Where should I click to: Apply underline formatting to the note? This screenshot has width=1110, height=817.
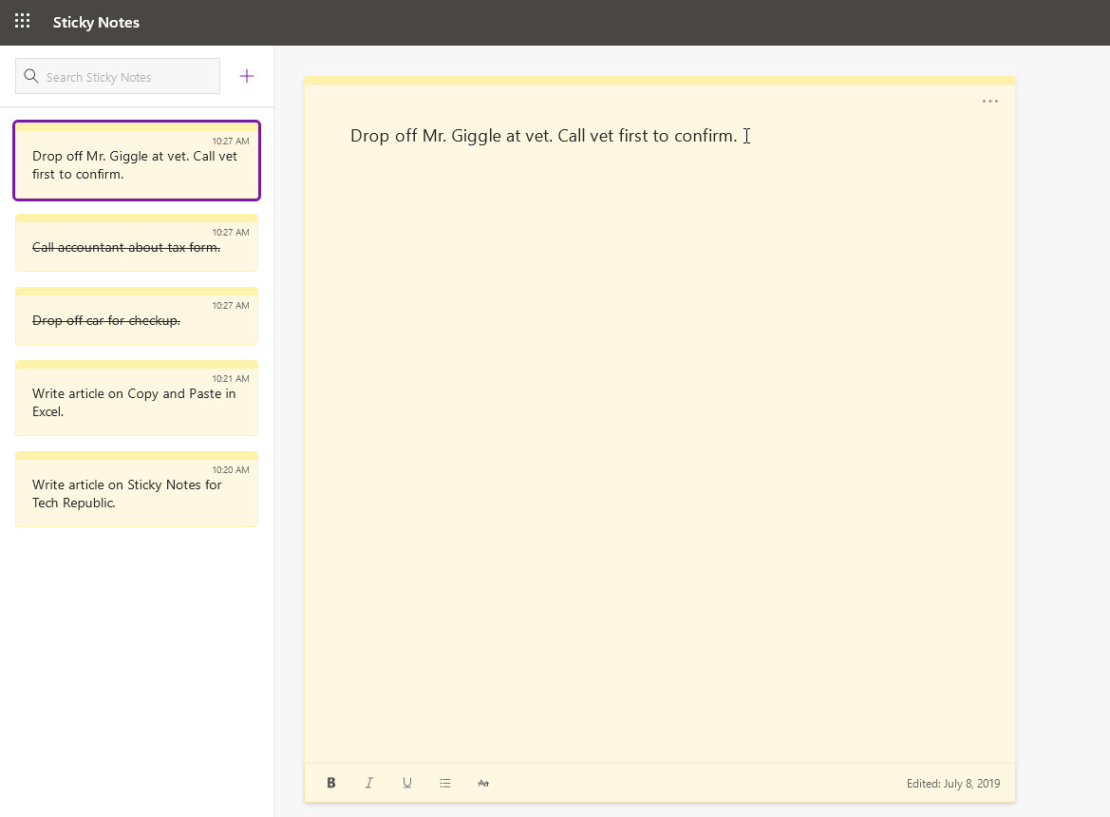coord(407,783)
